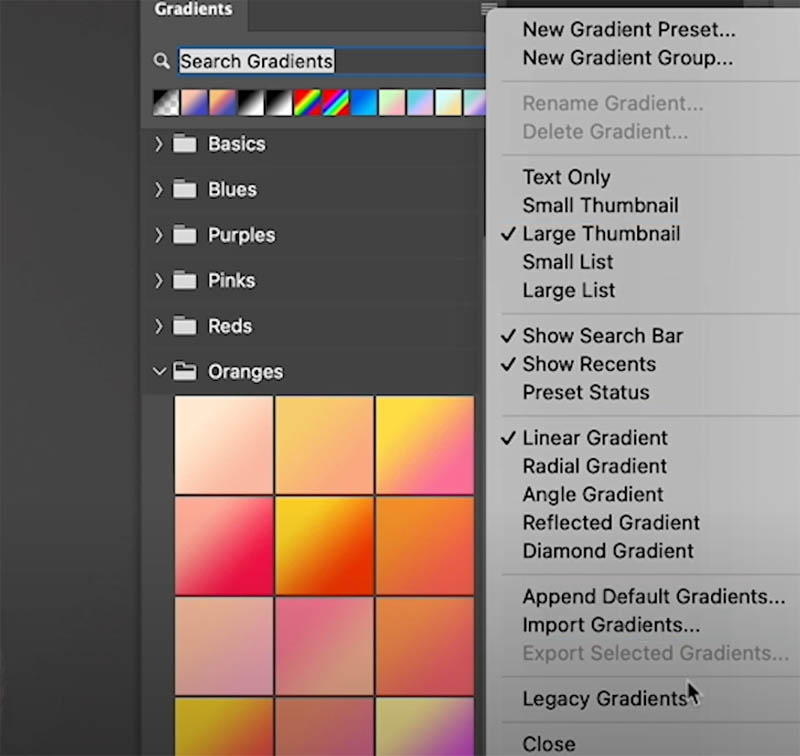Click the search magnifier icon

point(162,61)
